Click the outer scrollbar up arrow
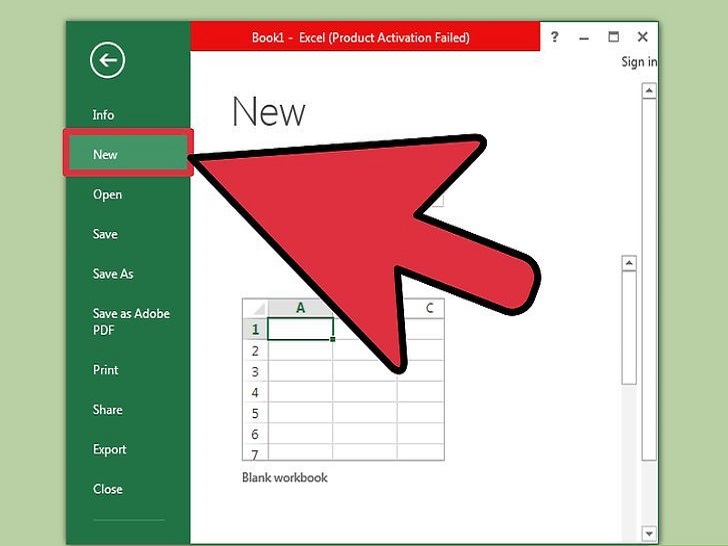Viewport: 728px width, 546px height. [x=649, y=91]
